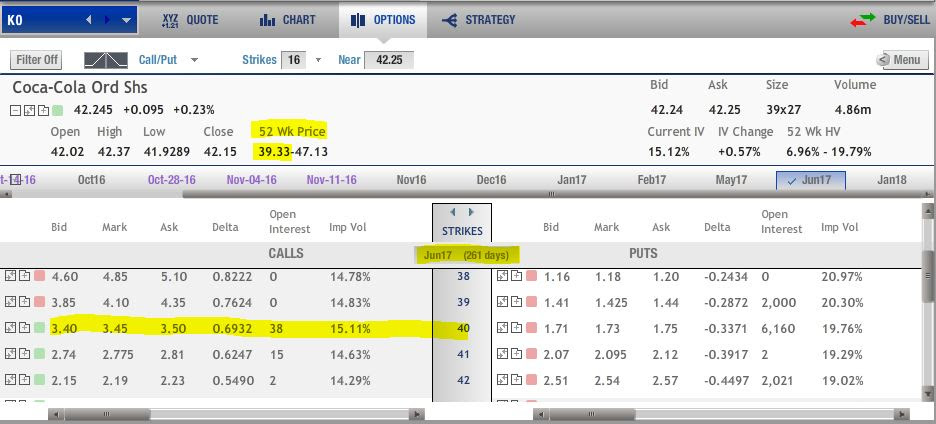Click left arrow above Strikes column header
This screenshot has width=936, height=424.
click(x=452, y=212)
